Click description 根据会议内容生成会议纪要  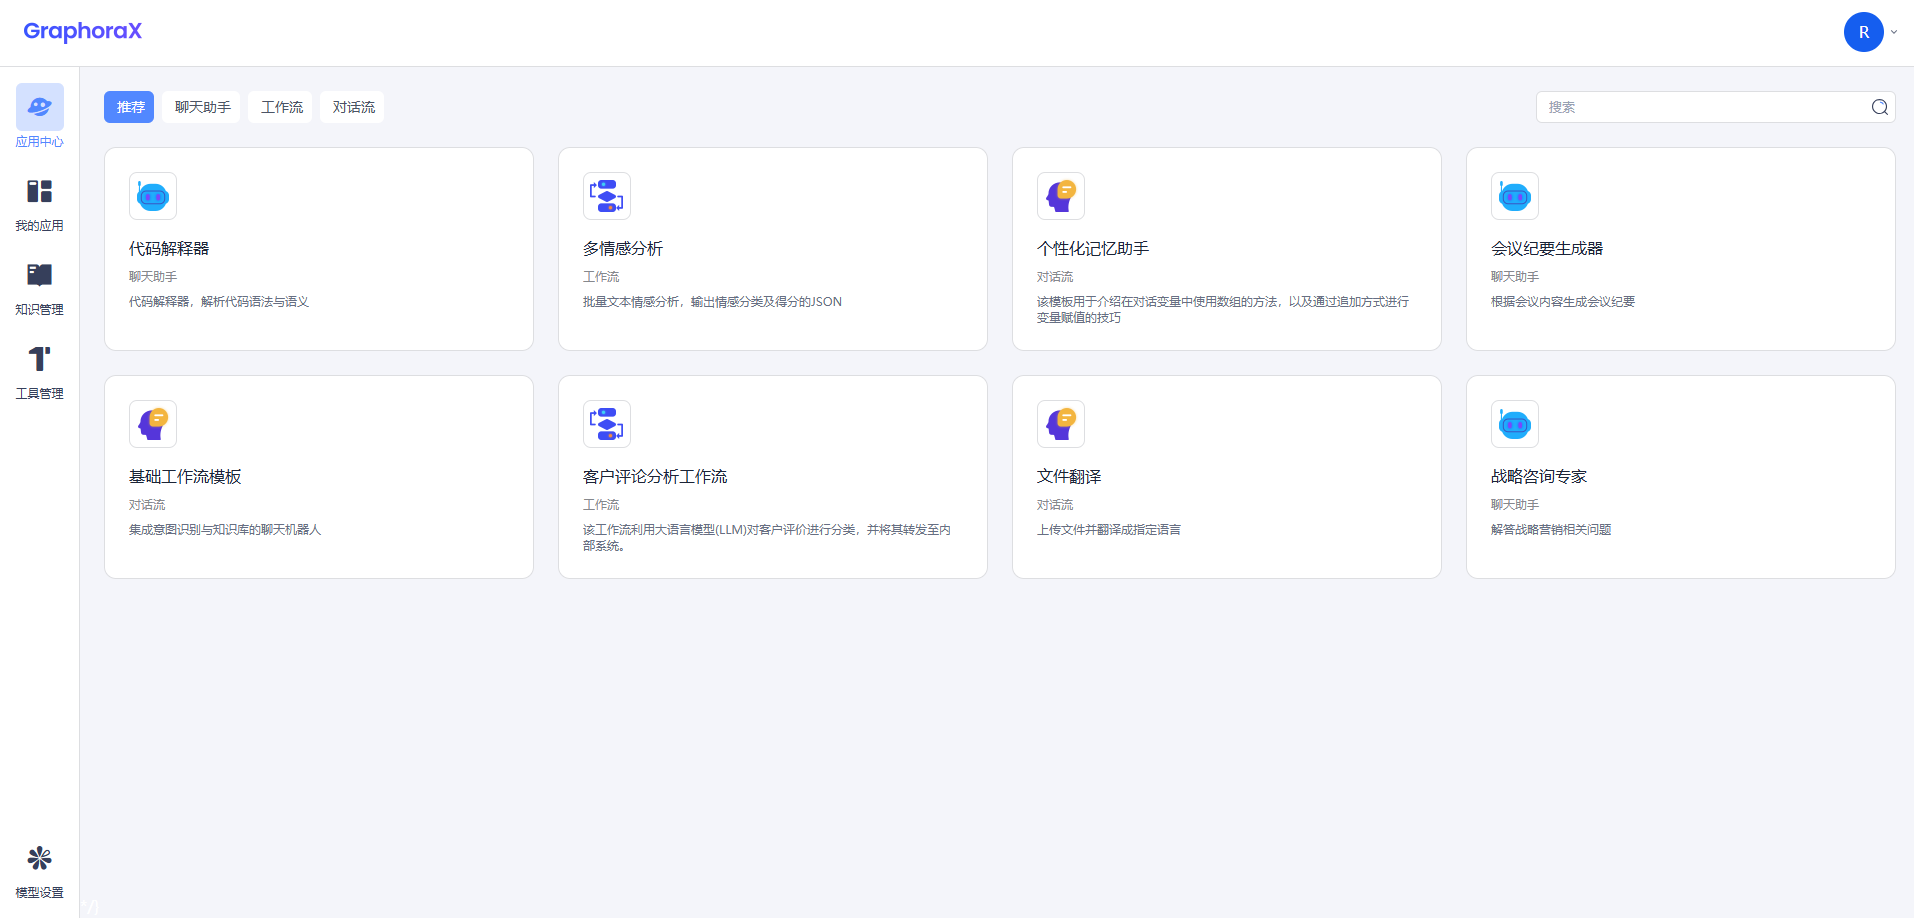pyautogui.click(x=1563, y=302)
